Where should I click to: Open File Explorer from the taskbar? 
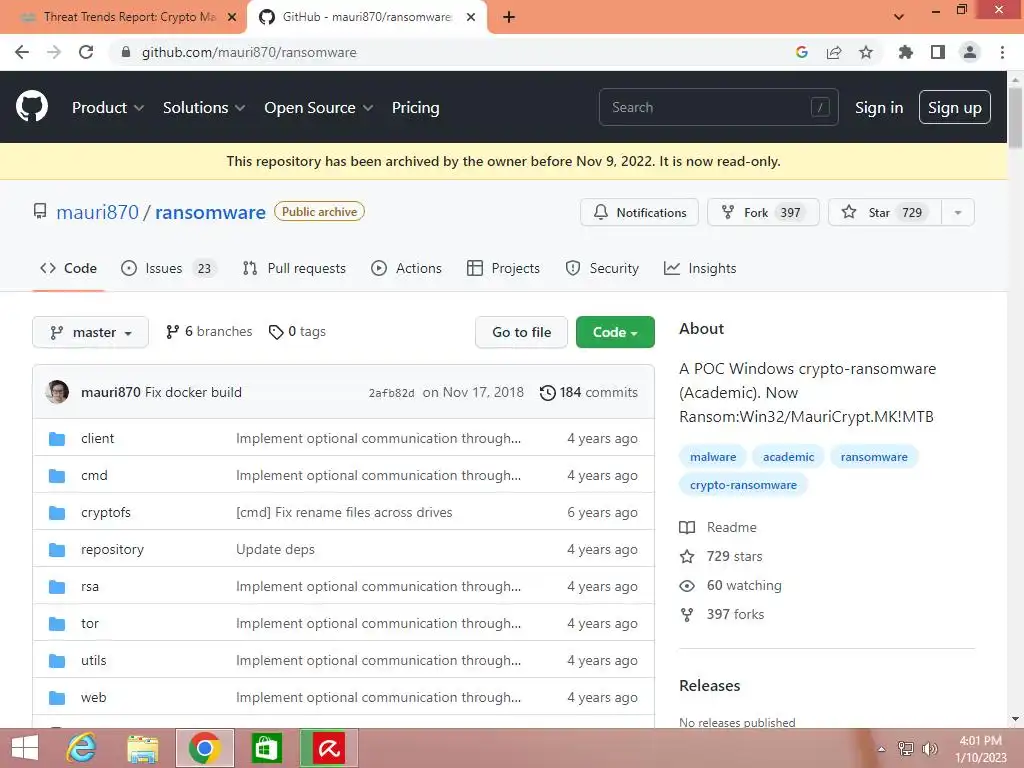(143, 748)
